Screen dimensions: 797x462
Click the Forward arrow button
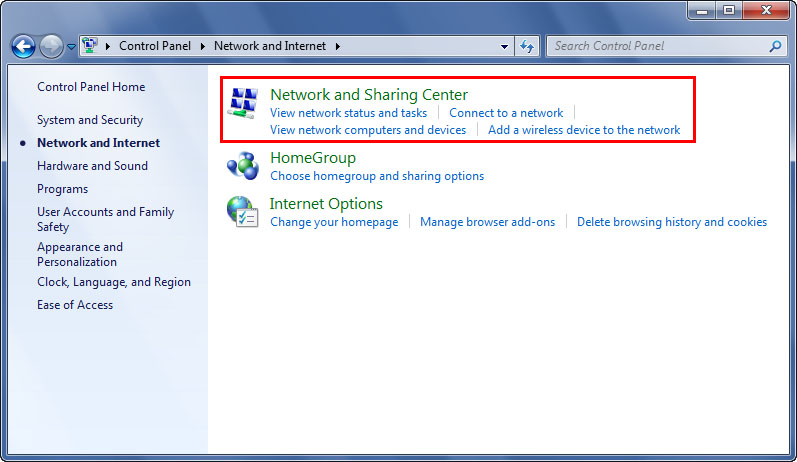(x=51, y=47)
